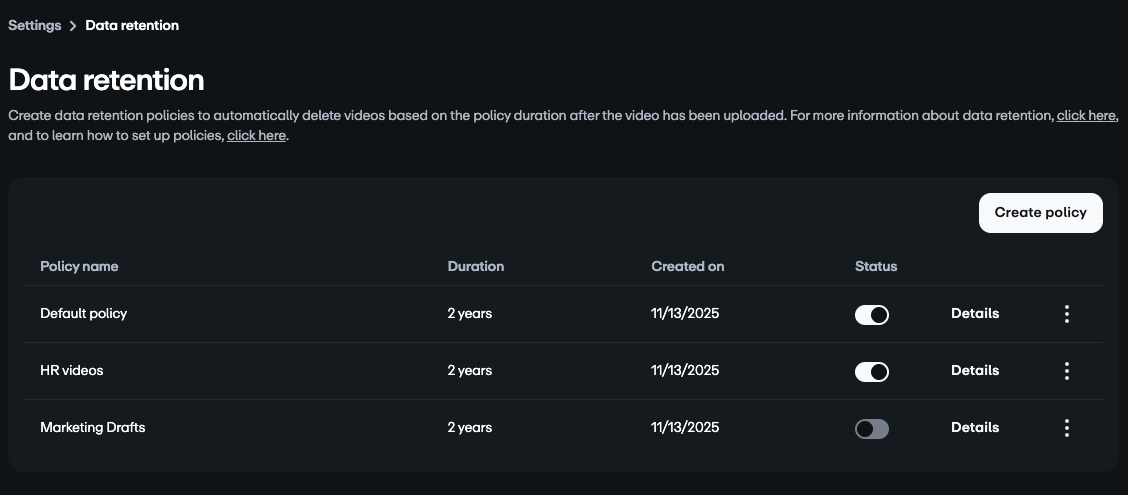Enable the Marketing Drafts policy toggle
The width and height of the screenshot is (1128, 495).
tap(871, 429)
